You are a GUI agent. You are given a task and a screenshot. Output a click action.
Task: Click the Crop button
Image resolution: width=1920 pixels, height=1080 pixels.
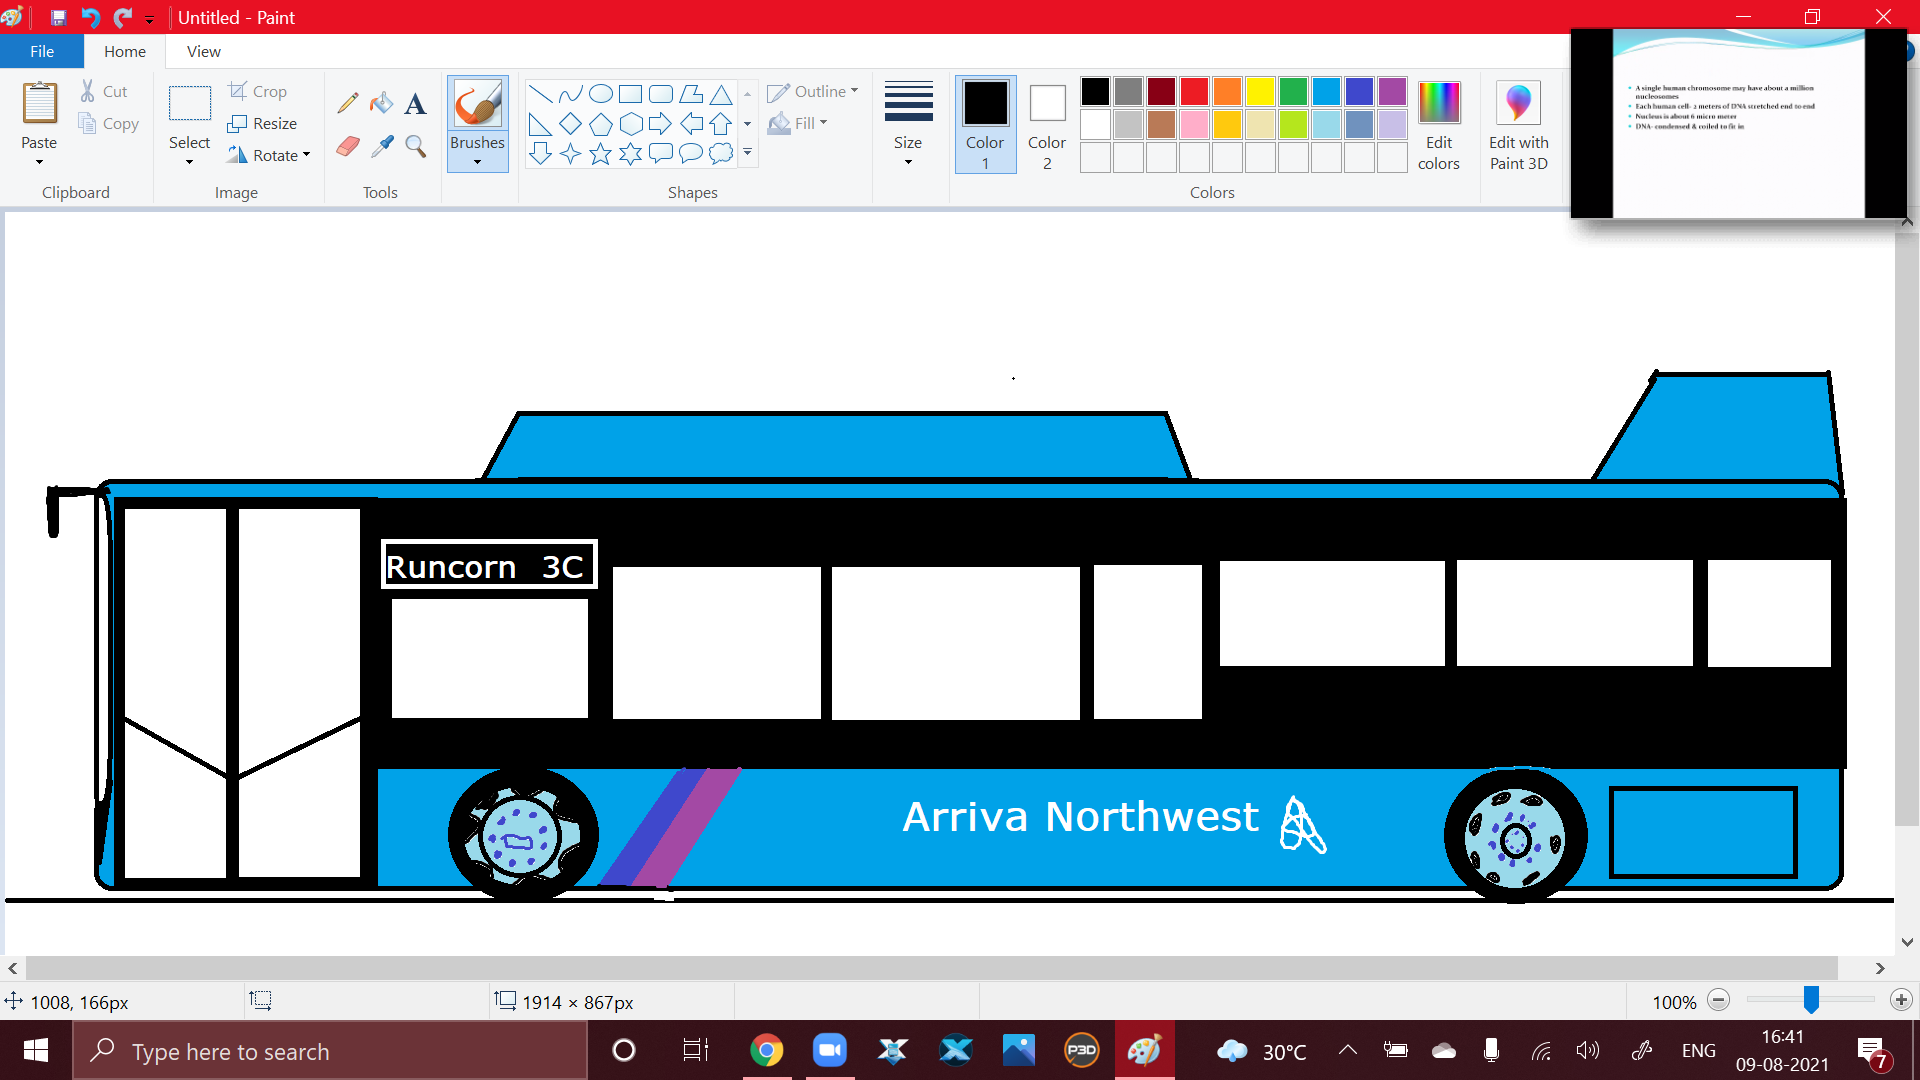pyautogui.click(x=258, y=91)
